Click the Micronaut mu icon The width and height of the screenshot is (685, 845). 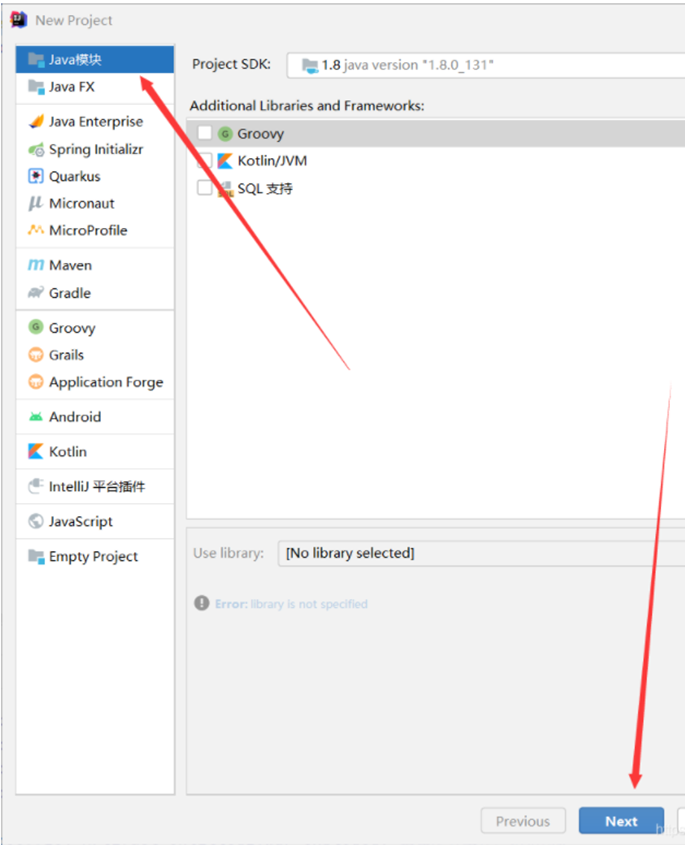tap(36, 203)
